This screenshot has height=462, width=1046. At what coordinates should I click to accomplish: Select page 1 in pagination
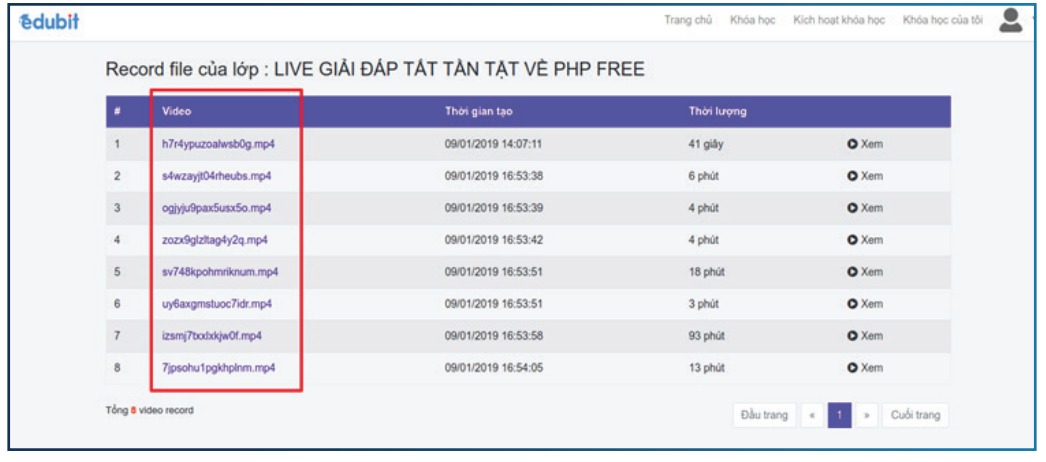click(x=839, y=415)
